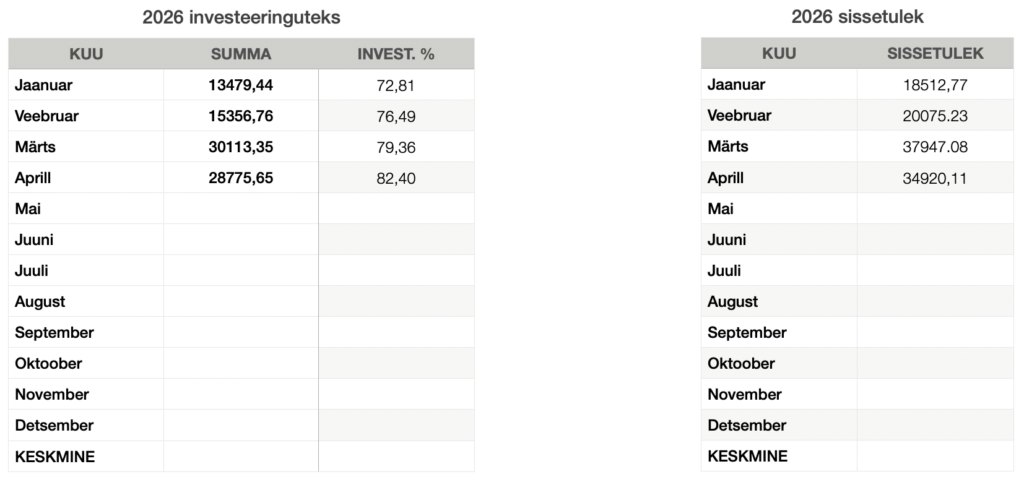Click the Veebruar SUMMA value 15356,76
1024x490 pixels.
pos(240,116)
